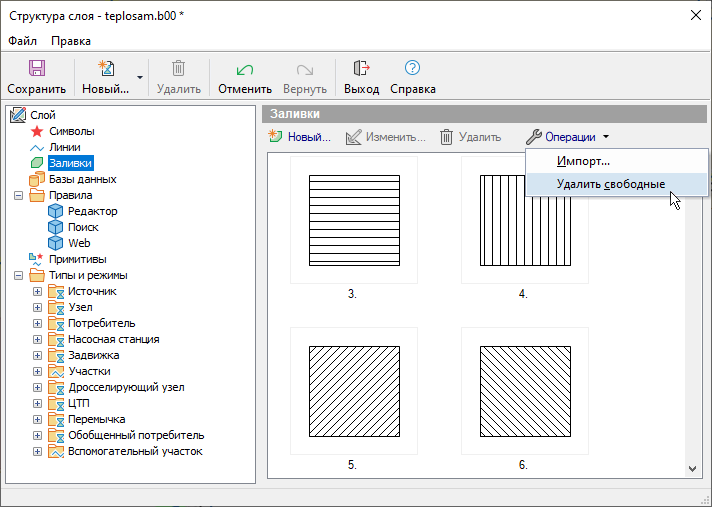The image size is (712, 507).
Task: Click the Новый button in Заливки panel
Action: pos(300,137)
